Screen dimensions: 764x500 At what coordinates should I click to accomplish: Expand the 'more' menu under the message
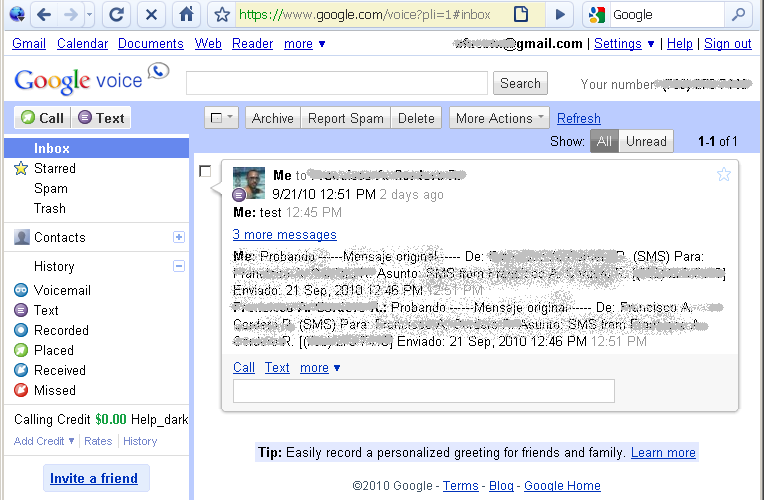click(x=320, y=367)
